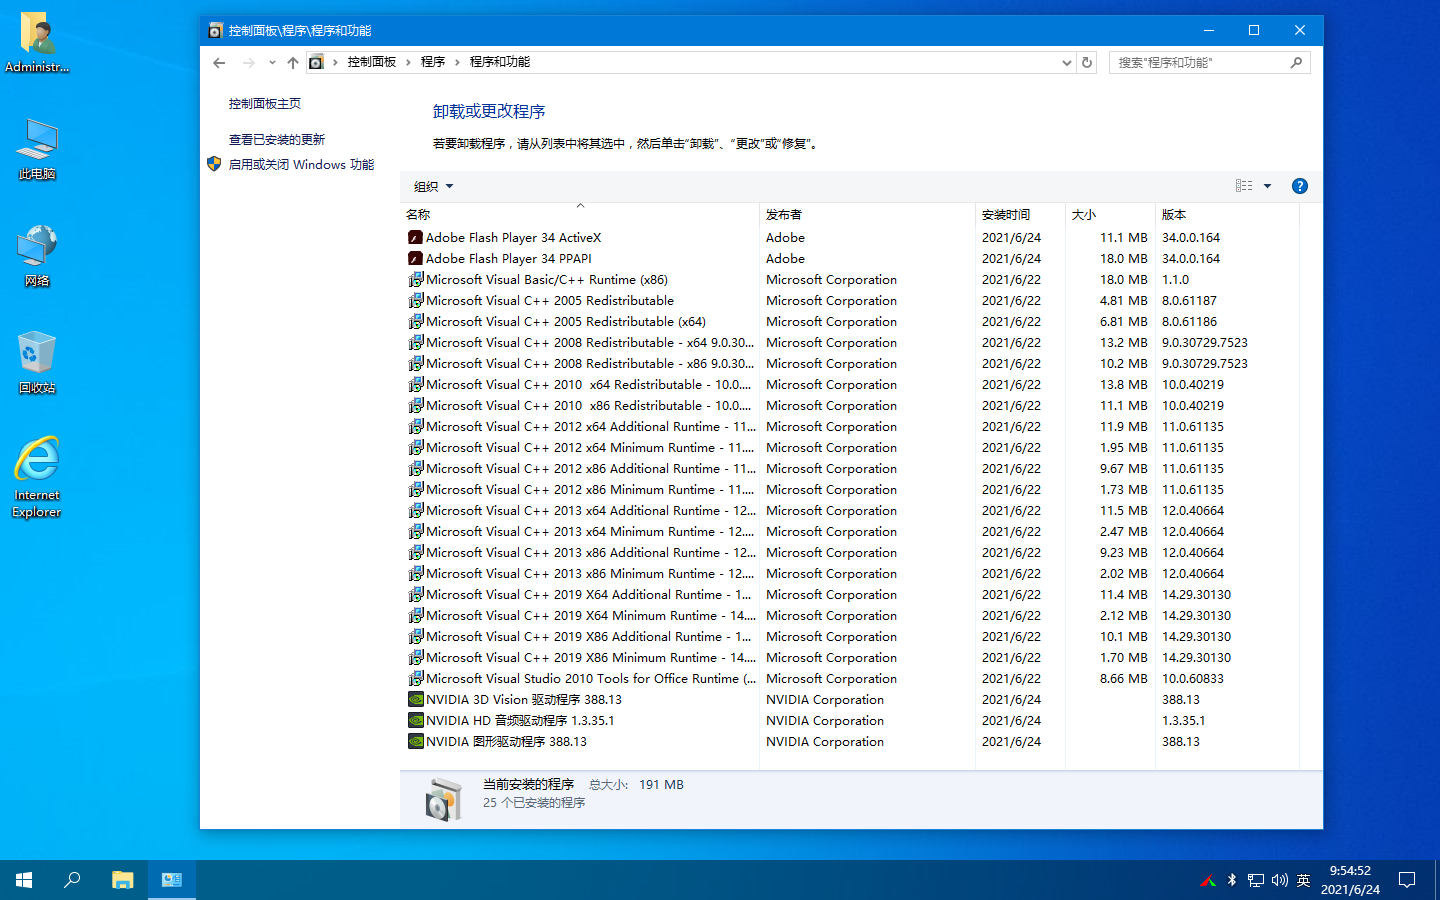Select Visual C++ 2019 X86 Minimum Runtime
Screen dimensions: 1440x900
point(850,658)
